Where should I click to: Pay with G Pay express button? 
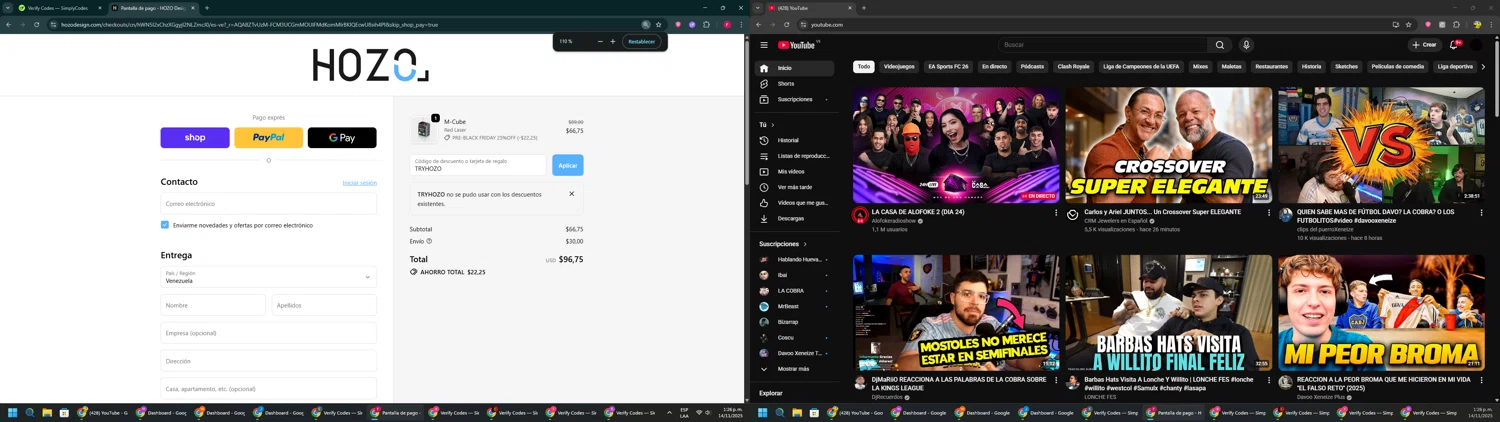(342, 138)
